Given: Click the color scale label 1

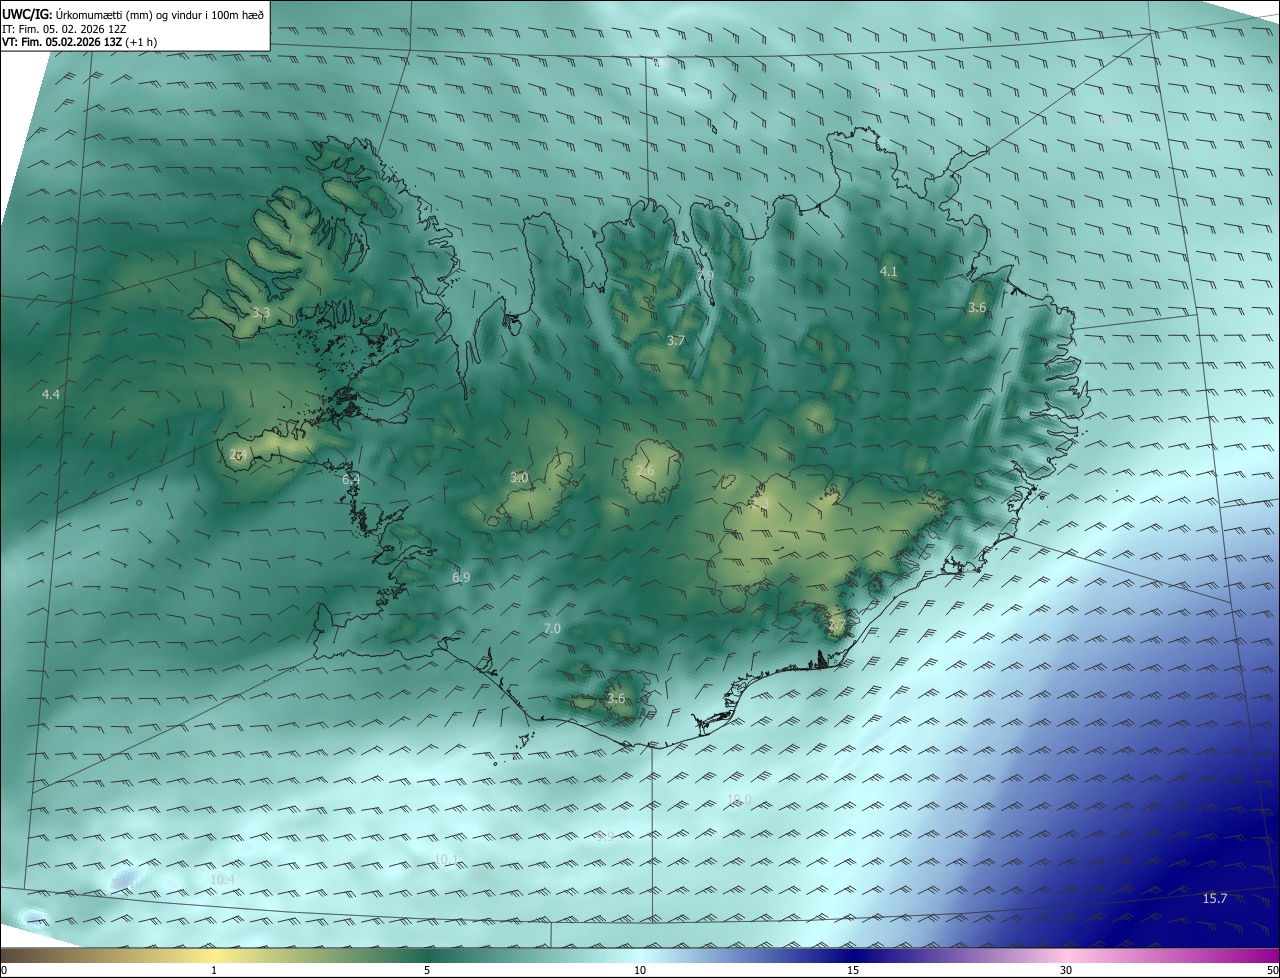Looking at the screenshot, I should point(214,971).
